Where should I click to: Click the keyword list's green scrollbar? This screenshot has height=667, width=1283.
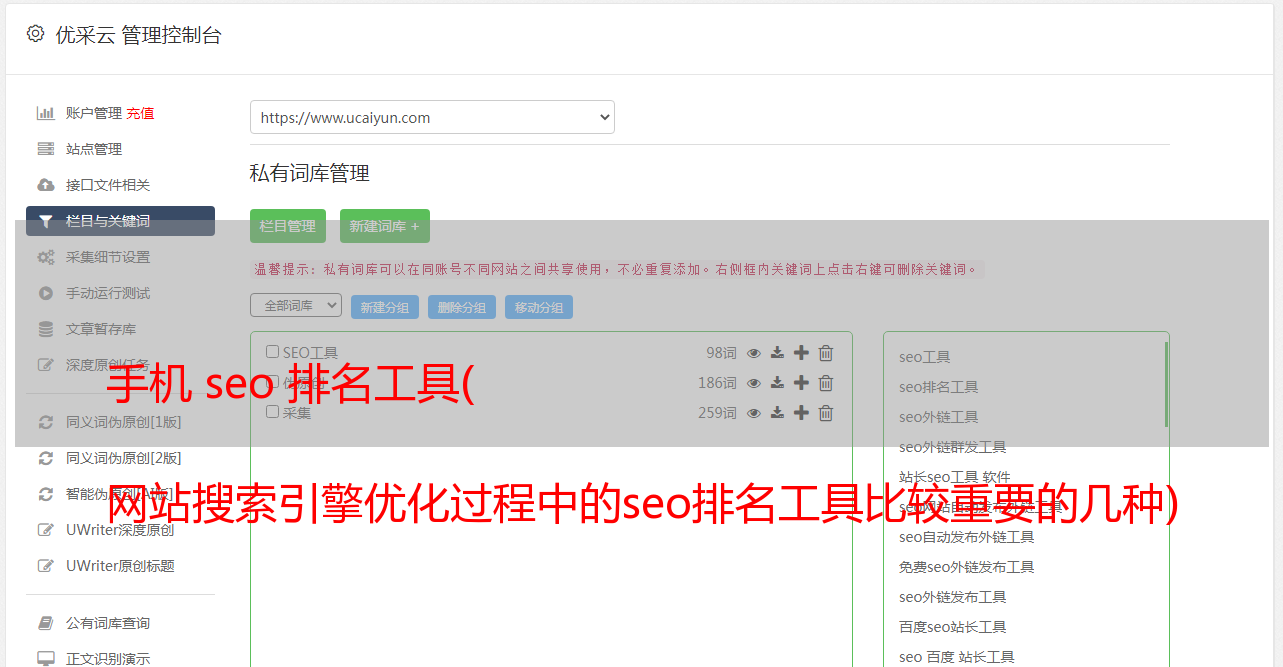pyautogui.click(x=1165, y=385)
